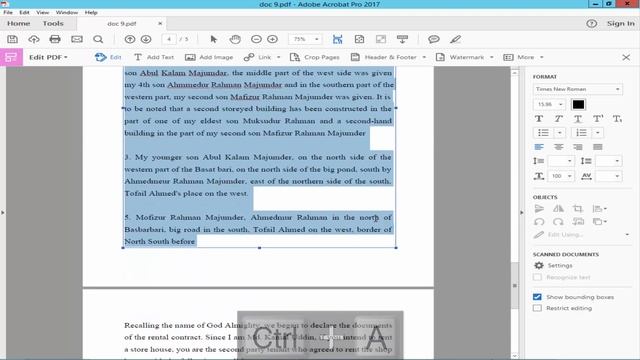Open the View menu
Image resolution: width=640 pixels, height=360 pixels.
point(42,13)
